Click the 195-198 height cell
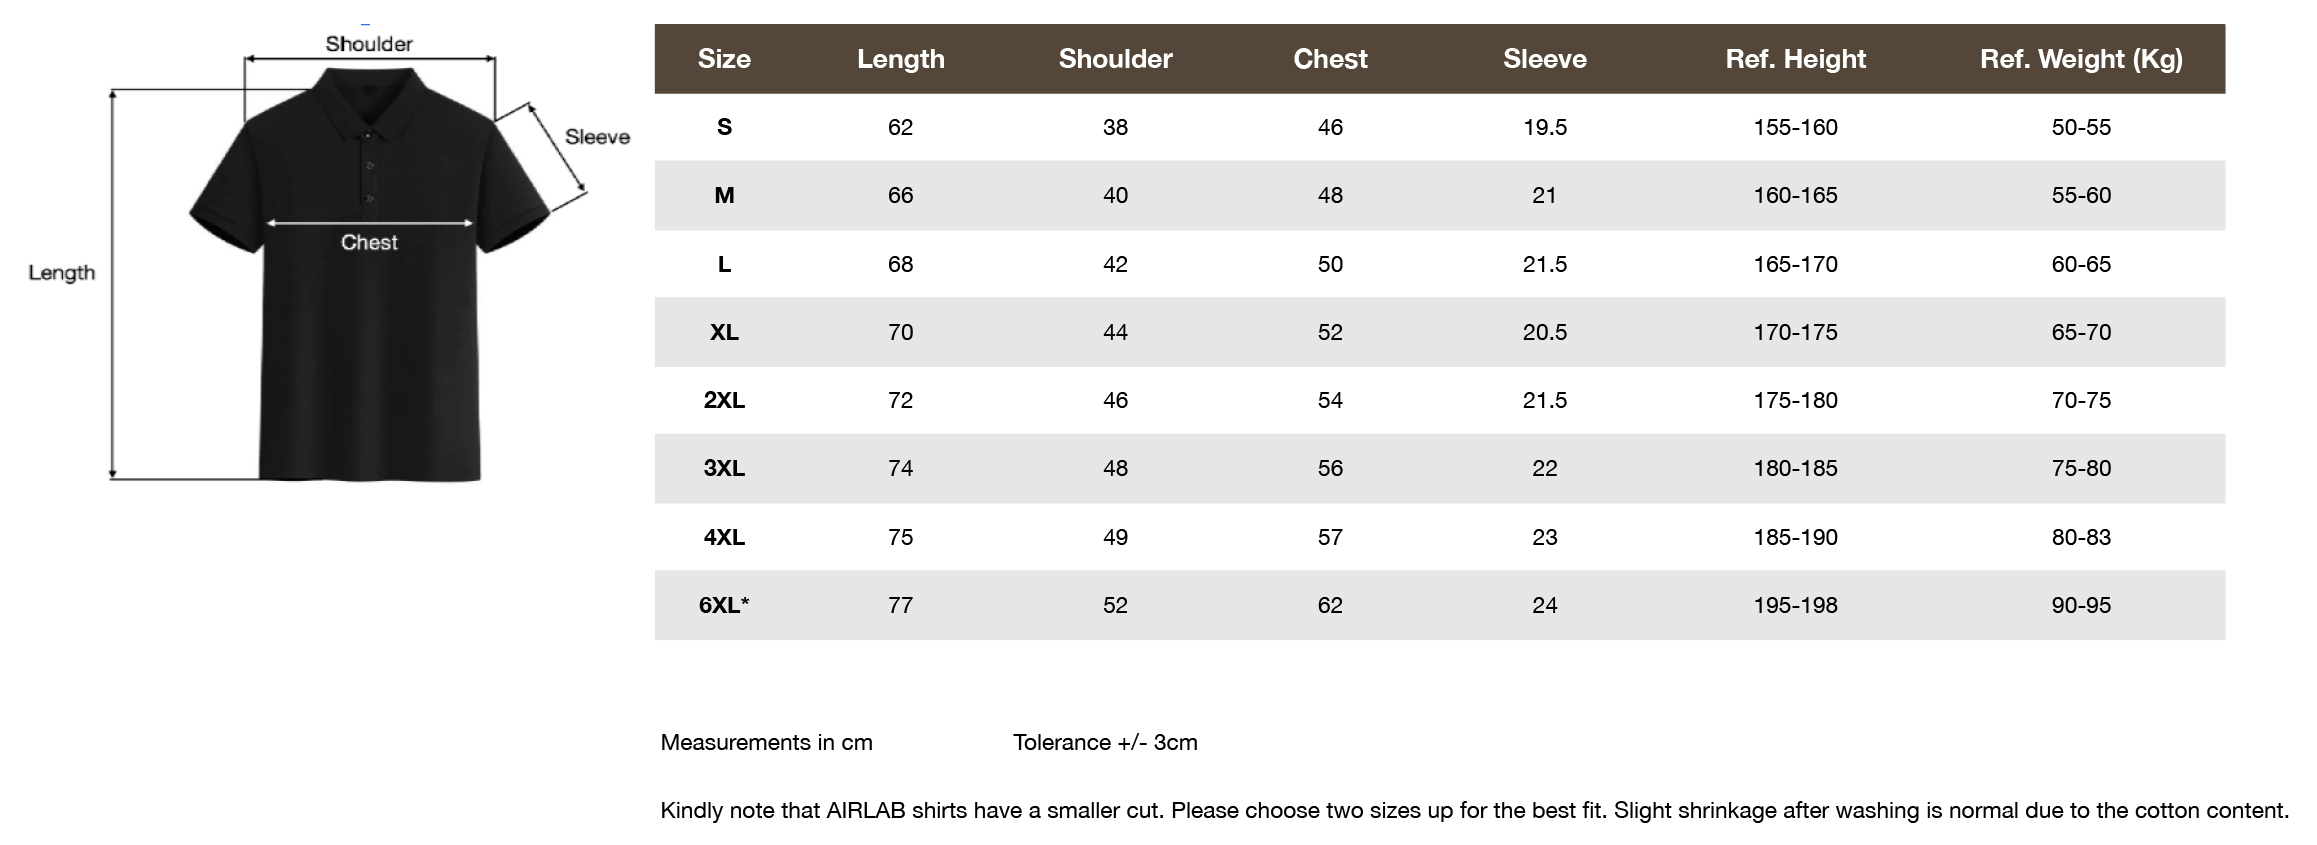2317x845 pixels. tap(1795, 605)
